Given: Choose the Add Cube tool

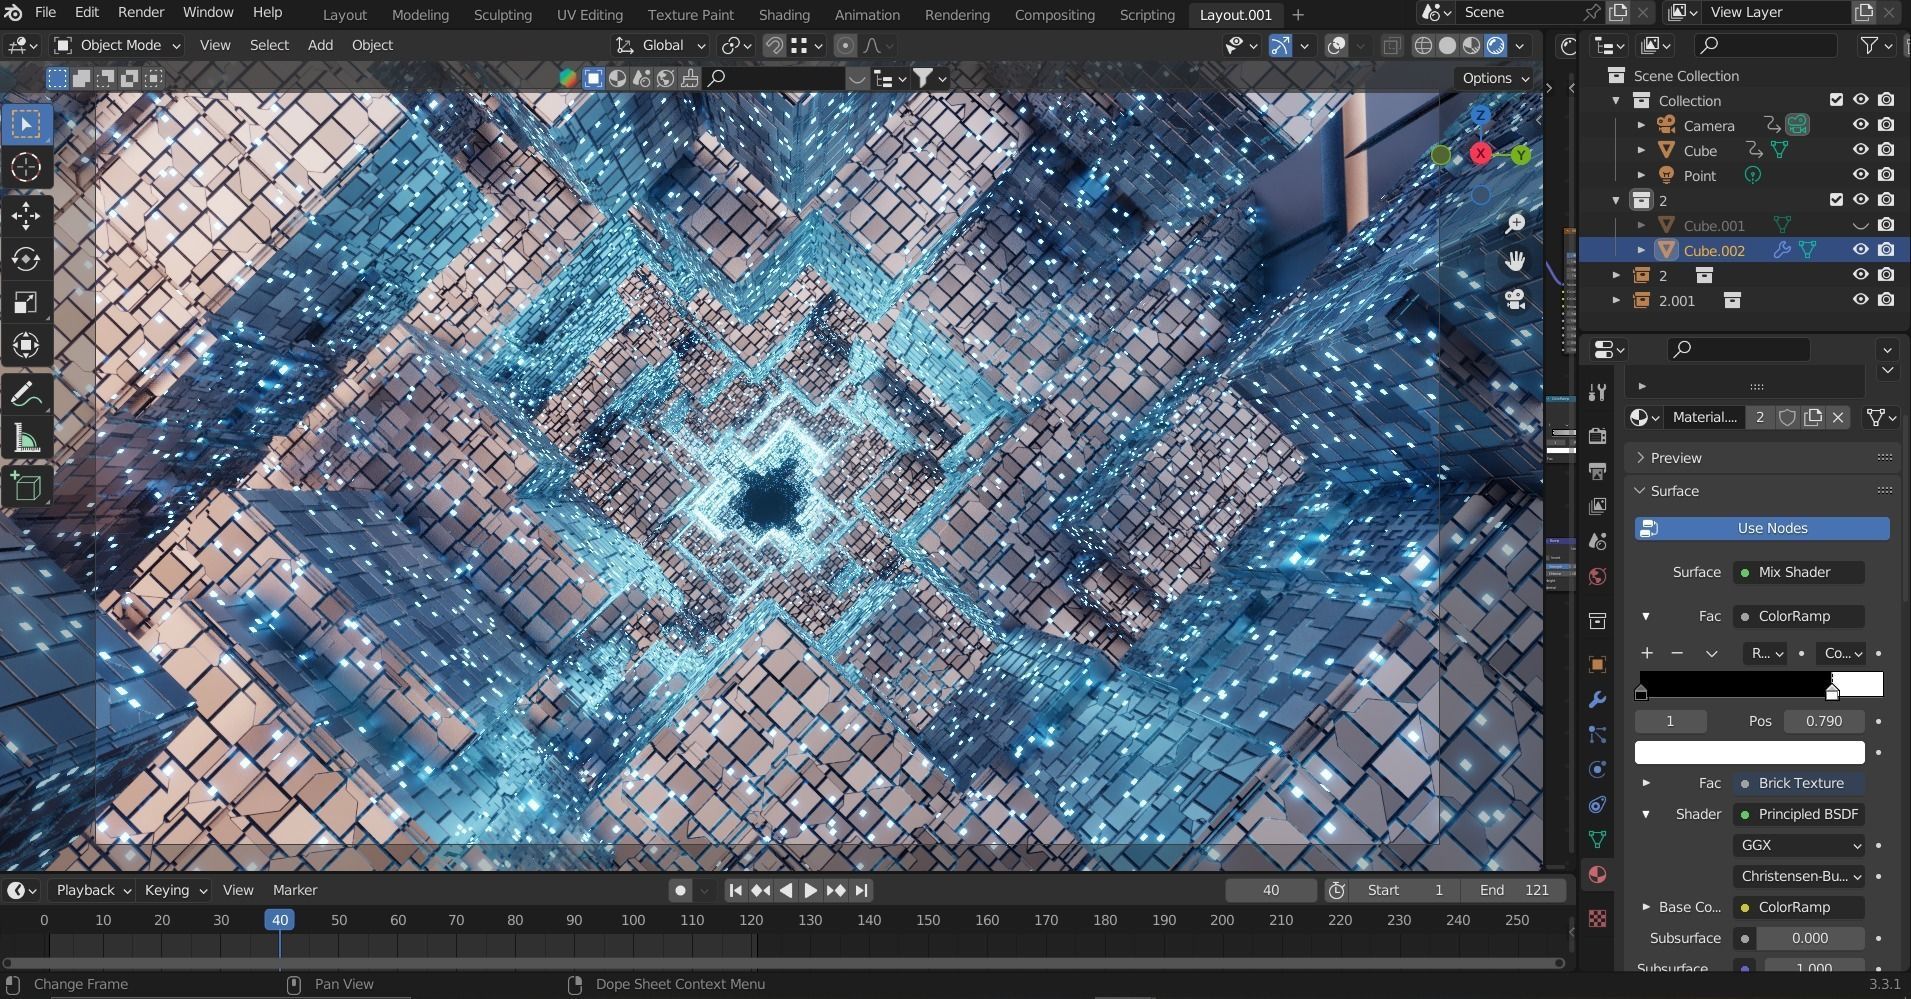Looking at the screenshot, I should pos(26,487).
